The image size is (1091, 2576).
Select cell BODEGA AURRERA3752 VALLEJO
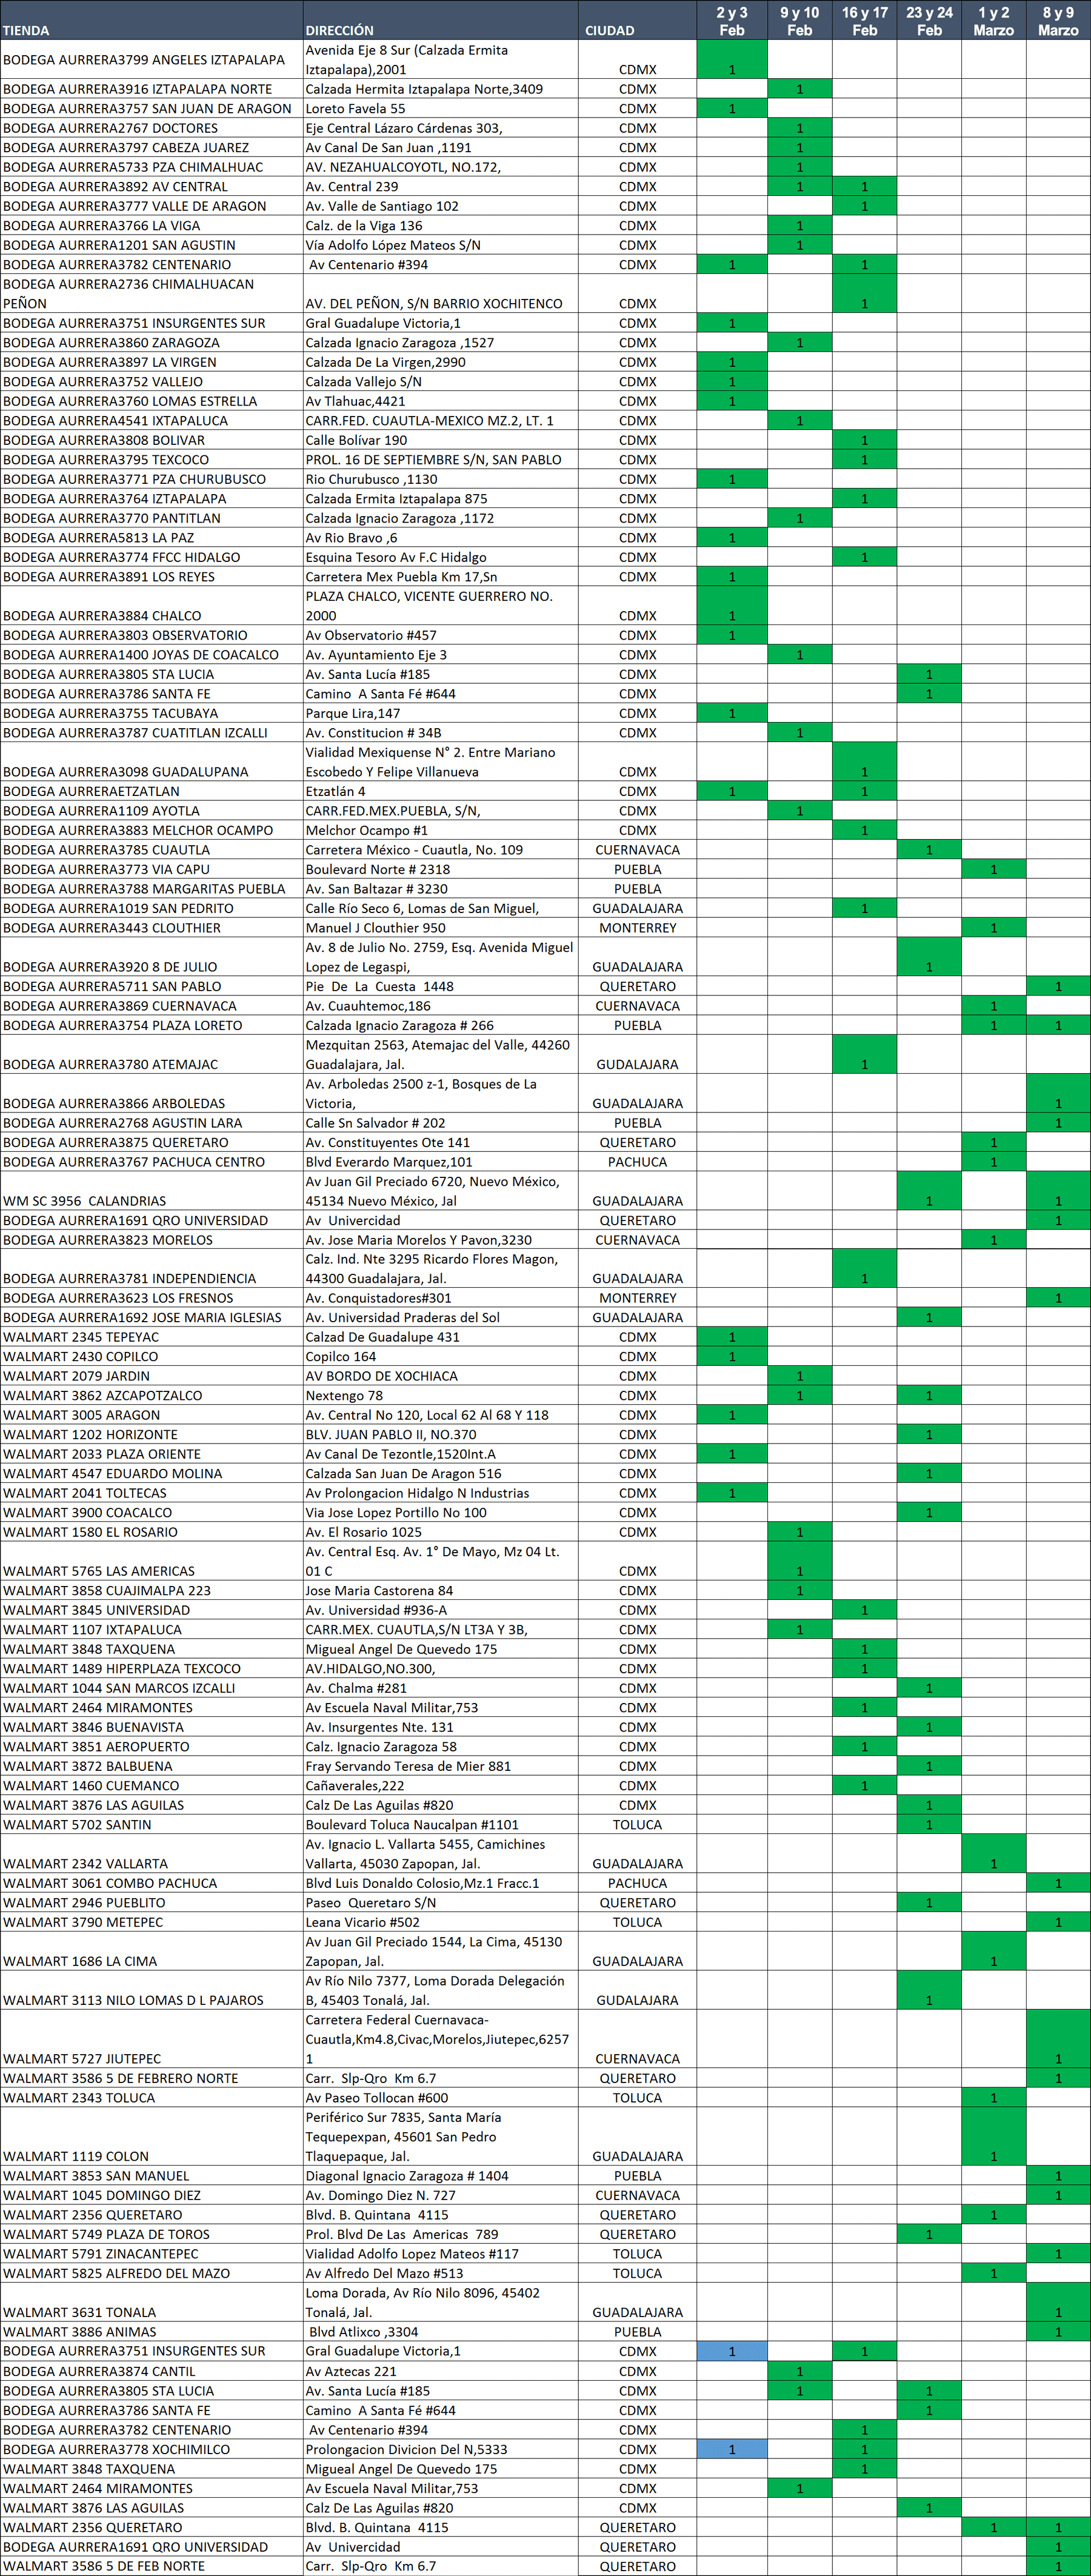coord(151,381)
